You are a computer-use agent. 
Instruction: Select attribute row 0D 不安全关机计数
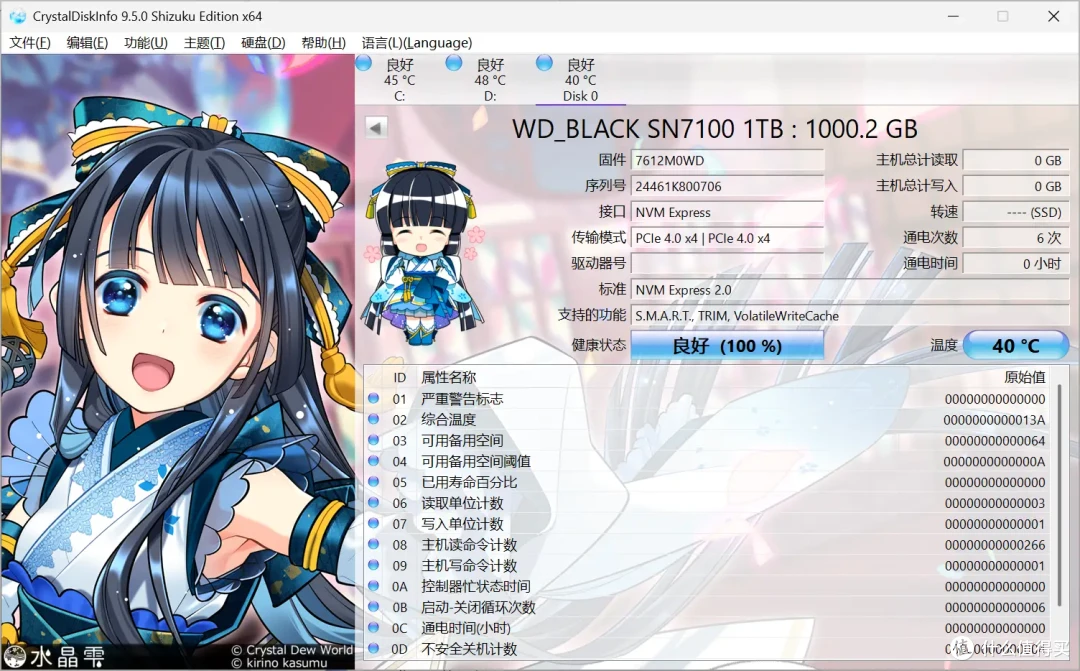707,649
